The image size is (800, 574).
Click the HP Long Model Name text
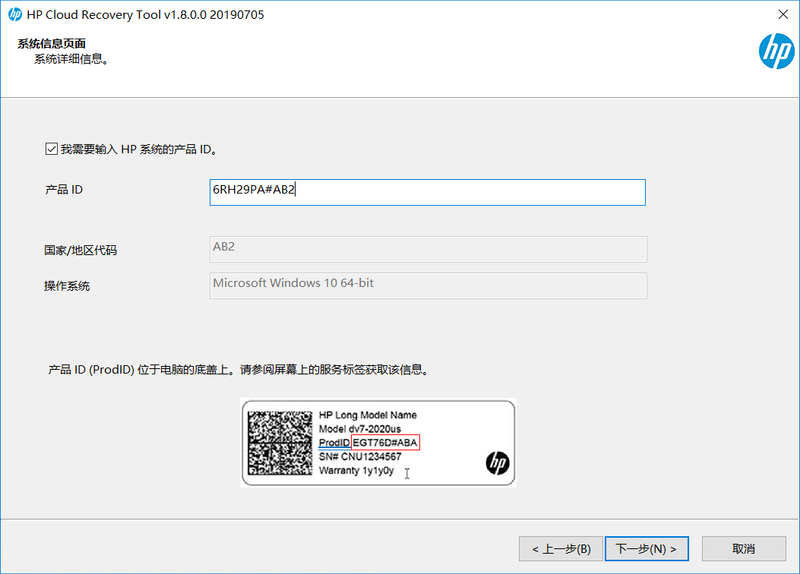point(367,415)
